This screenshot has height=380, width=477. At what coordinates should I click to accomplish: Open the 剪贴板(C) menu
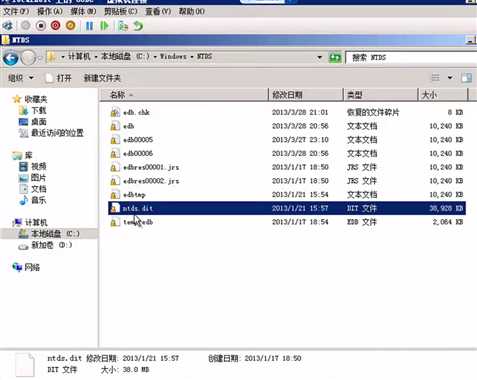pyautogui.click(x=121, y=12)
